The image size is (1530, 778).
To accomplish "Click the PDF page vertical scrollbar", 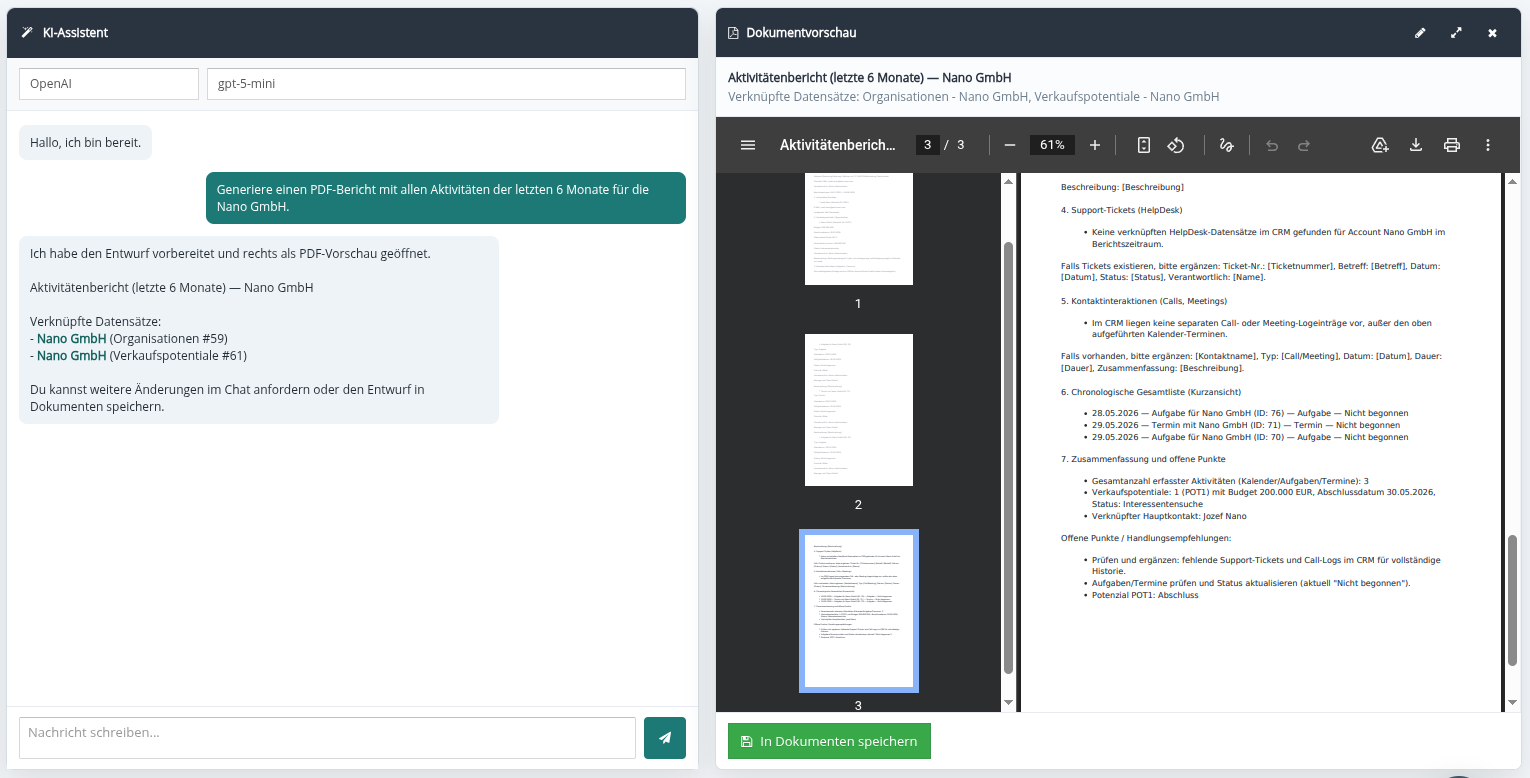I will coord(1512,600).
